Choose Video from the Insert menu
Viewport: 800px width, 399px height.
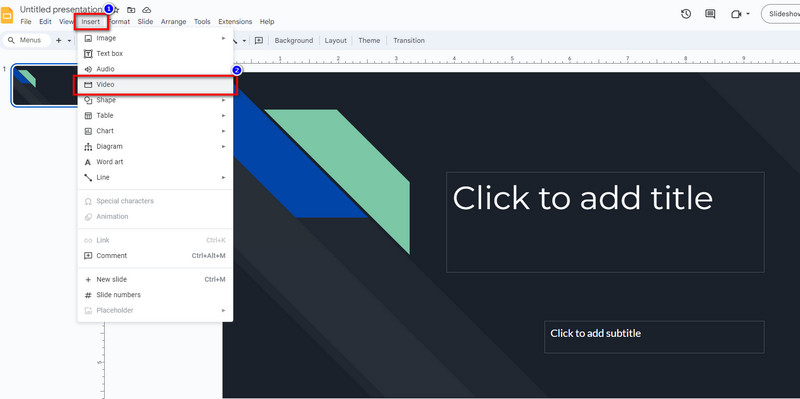155,85
